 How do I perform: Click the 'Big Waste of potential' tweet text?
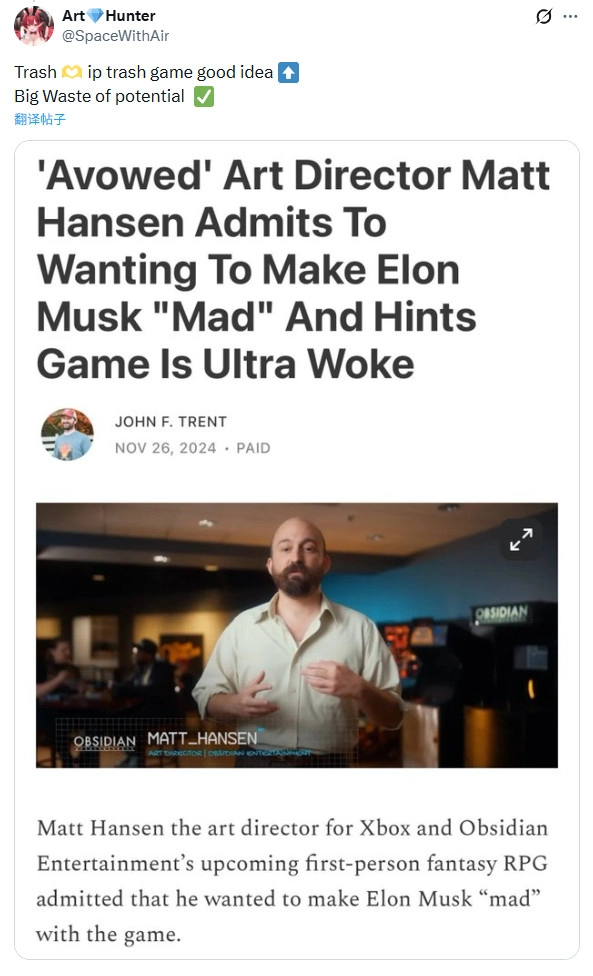(x=100, y=96)
